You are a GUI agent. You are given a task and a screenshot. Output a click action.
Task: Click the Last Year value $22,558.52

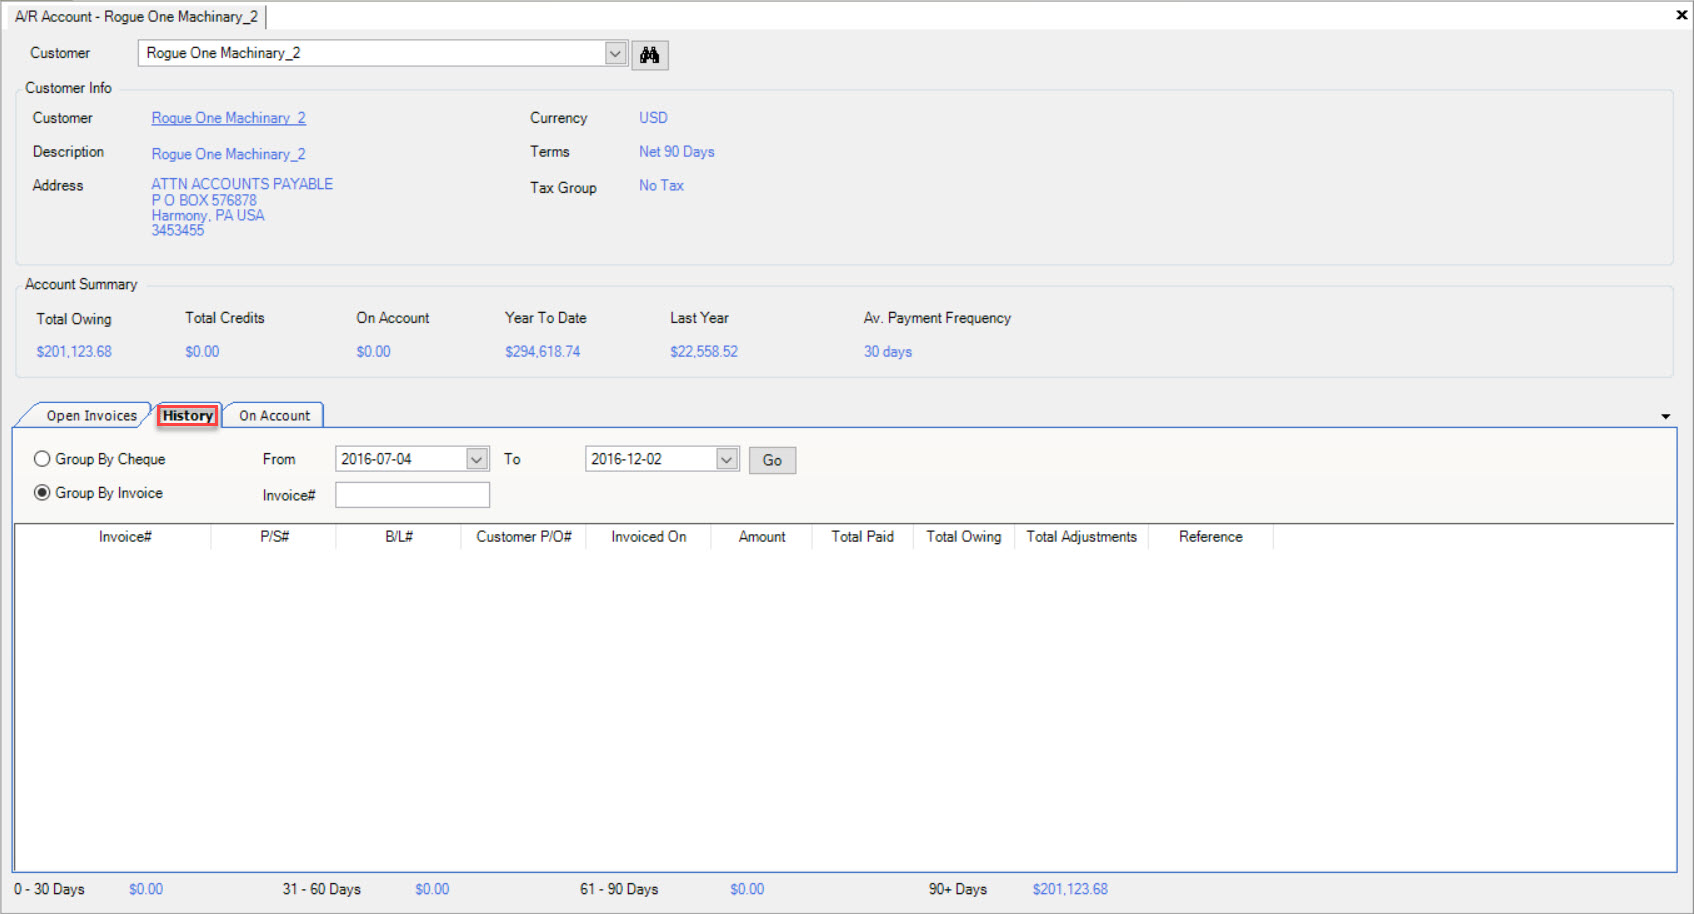704,352
